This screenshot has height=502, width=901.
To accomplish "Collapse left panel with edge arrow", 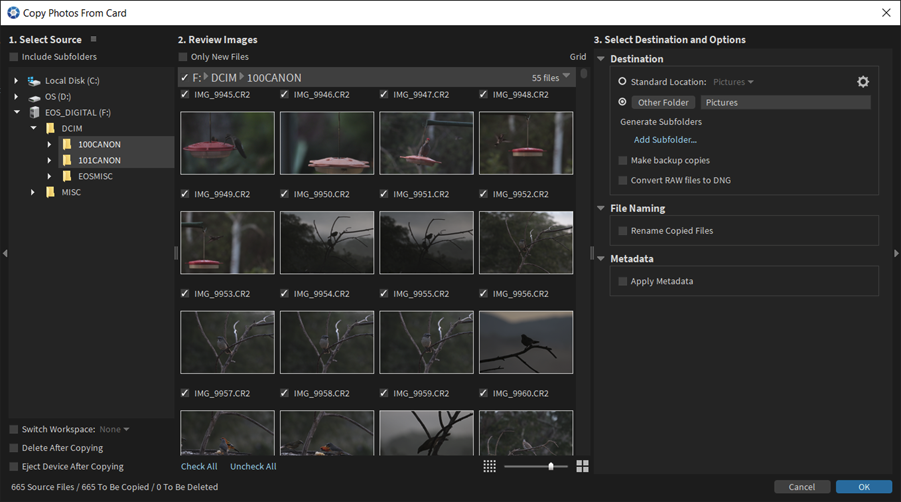I will click(5, 253).
